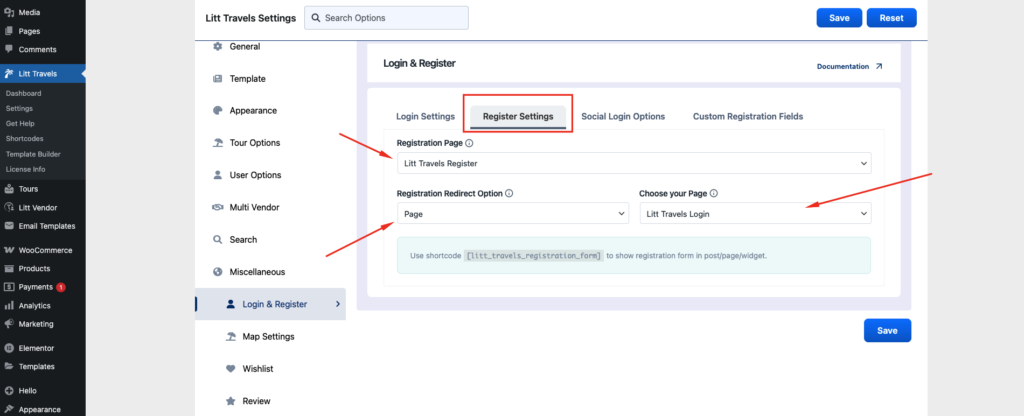The image size is (1024, 416).
Task: Click the Multi Vendor handshake icon
Action: (218, 207)
